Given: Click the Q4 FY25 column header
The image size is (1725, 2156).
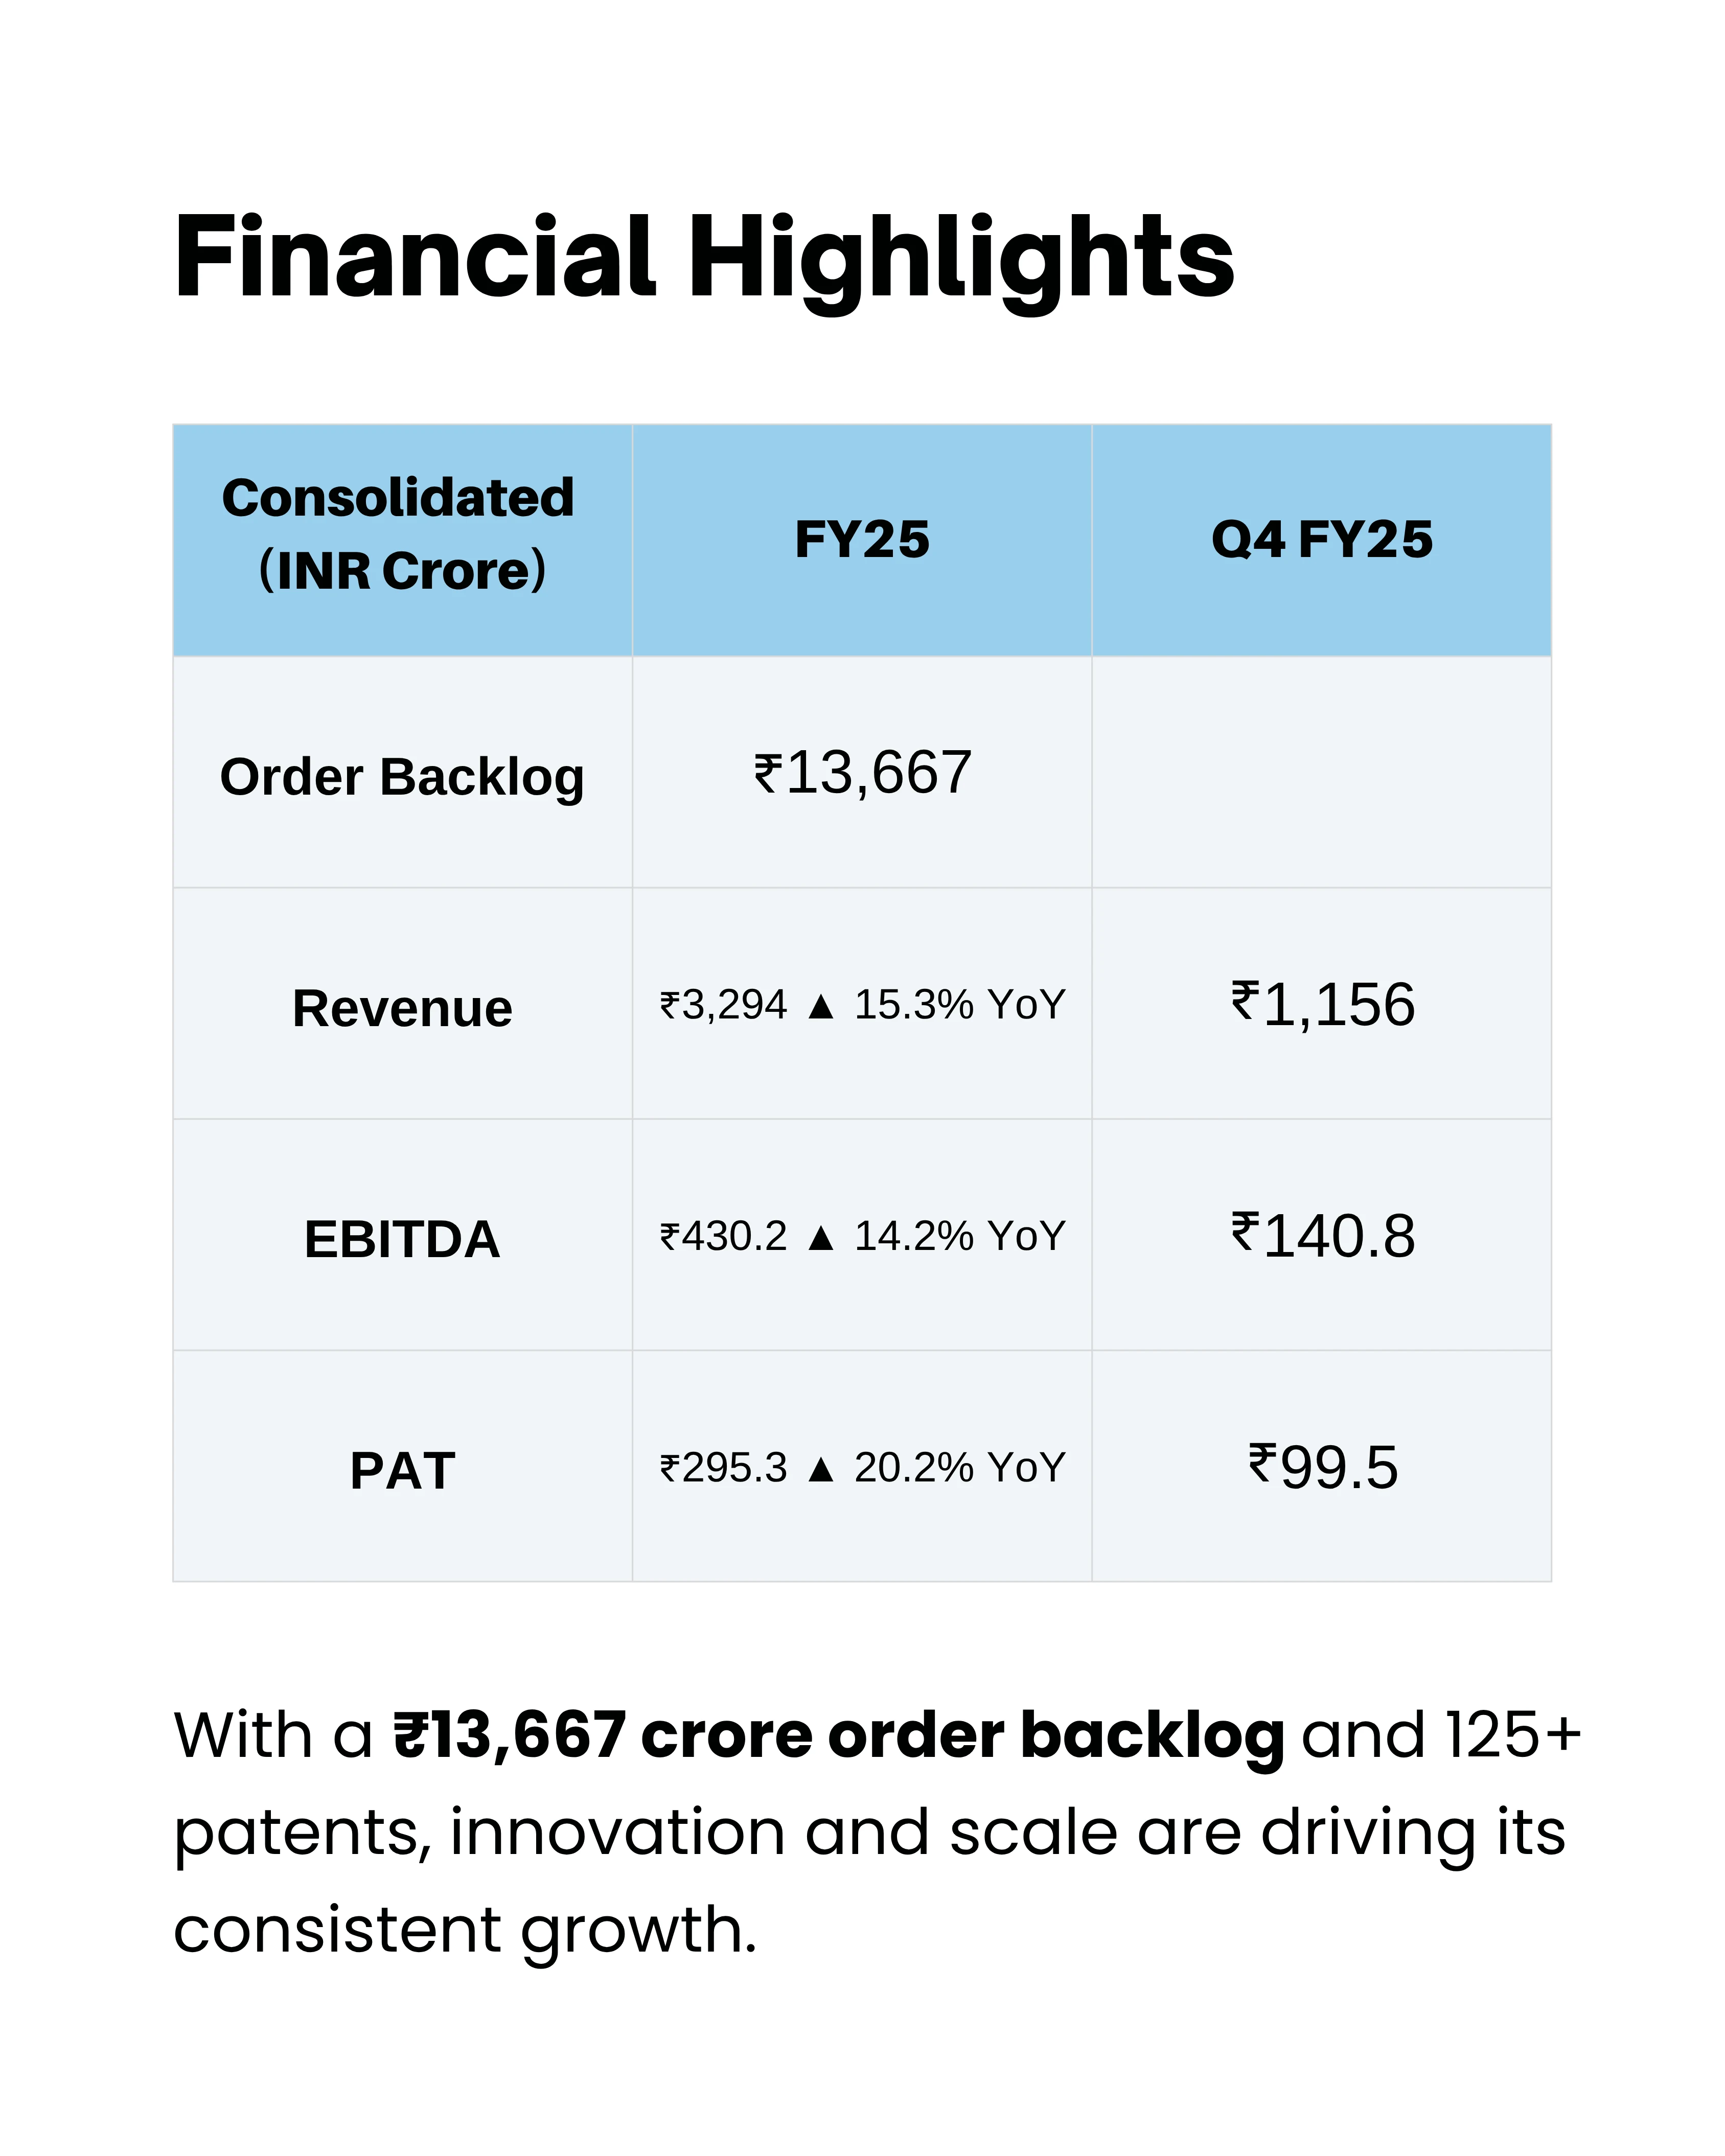Looking at the screenshot, I should click(1321, 540).
